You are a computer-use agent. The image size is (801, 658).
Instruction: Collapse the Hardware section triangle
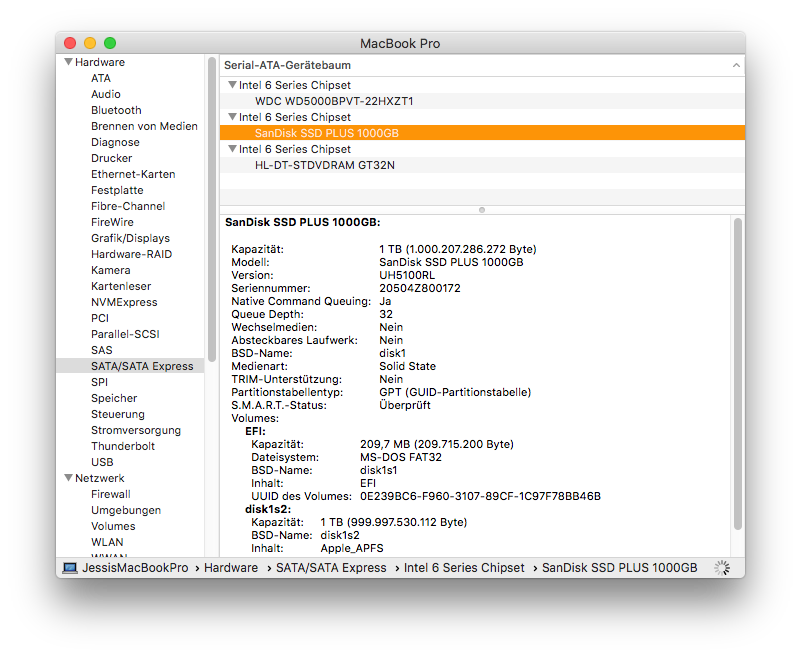tap(68, 62)
